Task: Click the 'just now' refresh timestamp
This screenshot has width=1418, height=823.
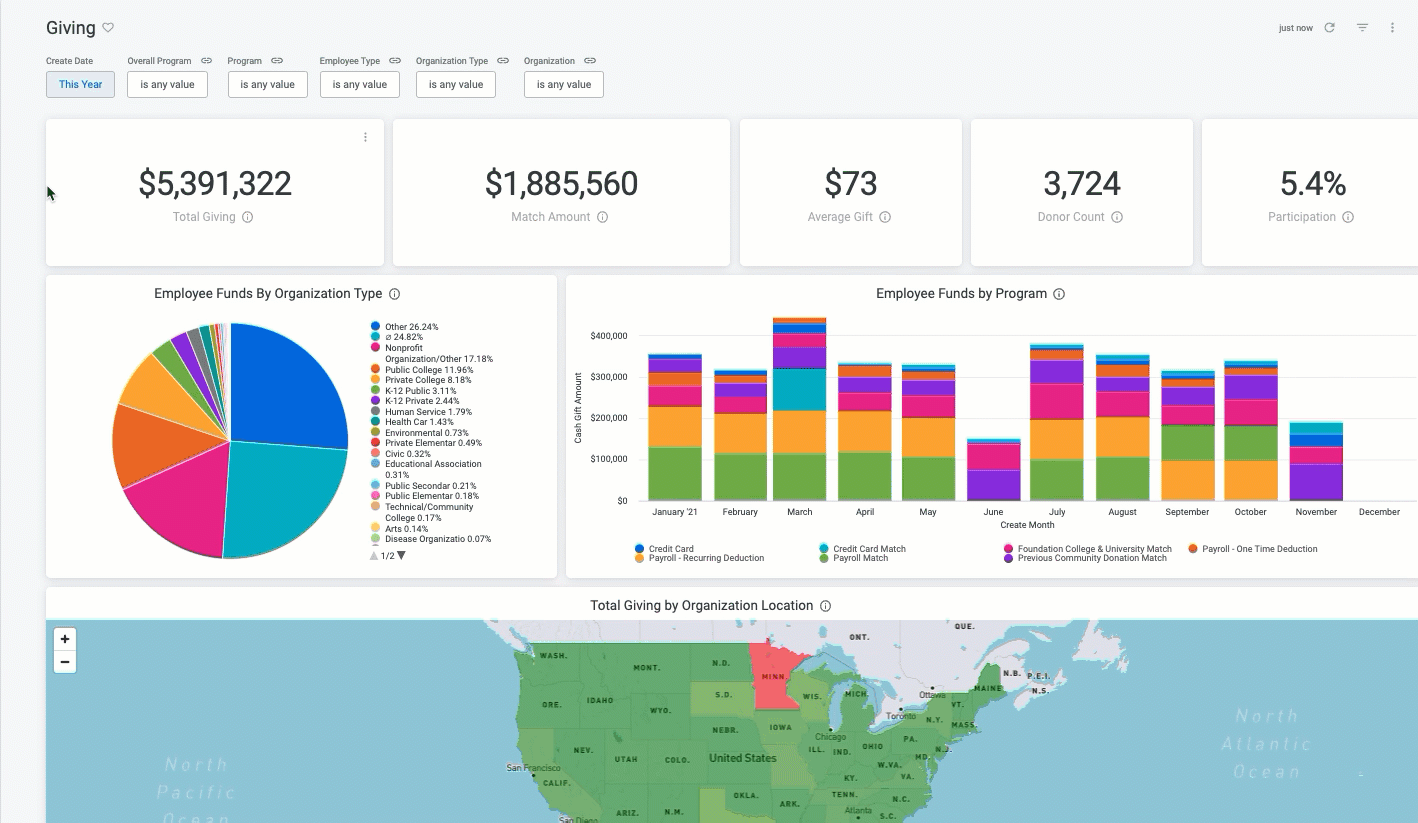Action: 1296,28
